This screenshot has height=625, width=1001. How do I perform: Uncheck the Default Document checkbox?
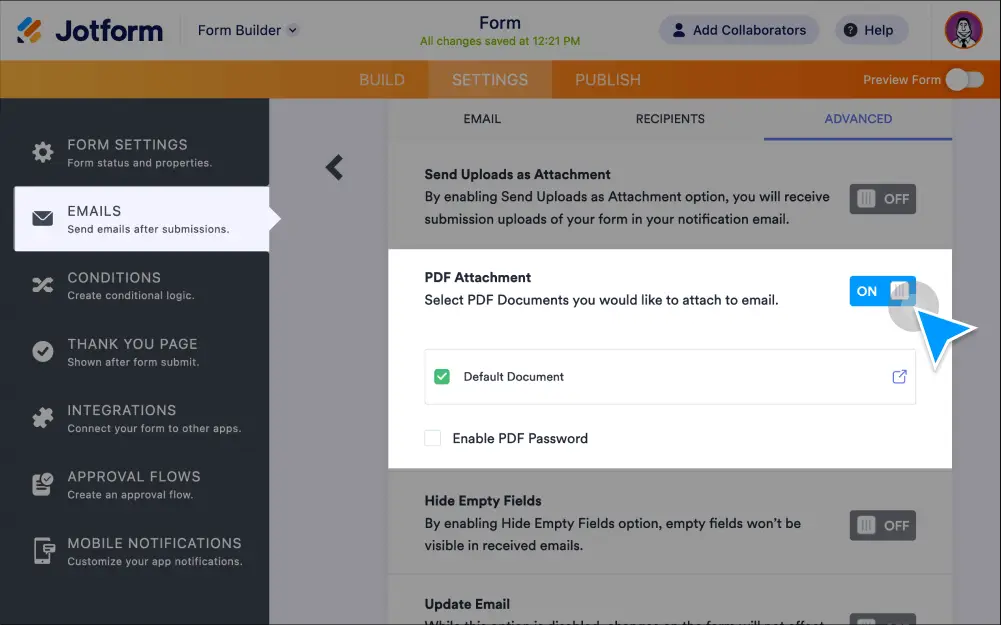pyautogui.click(x=441, y=377)
